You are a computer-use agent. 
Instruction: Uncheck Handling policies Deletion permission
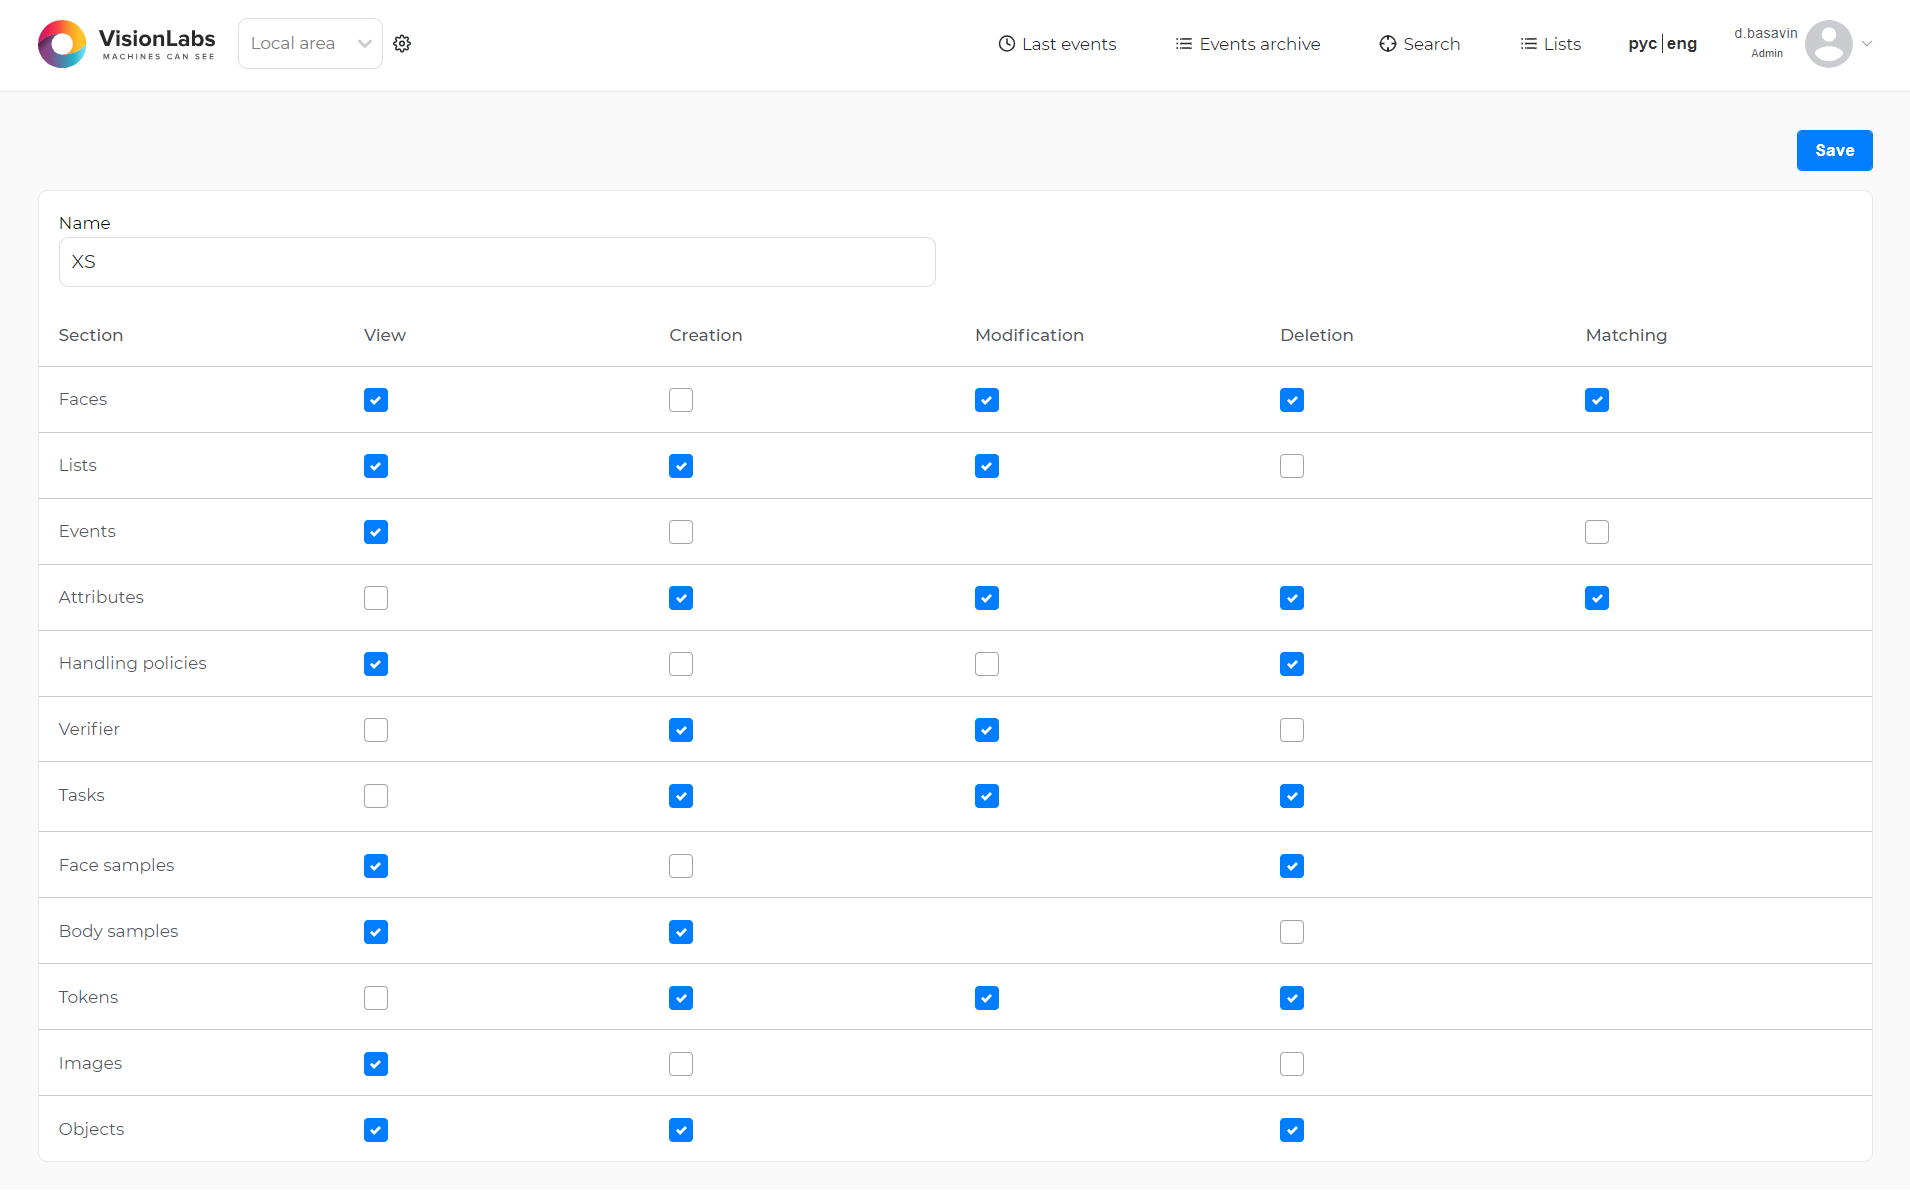[x=1292, y=664]
